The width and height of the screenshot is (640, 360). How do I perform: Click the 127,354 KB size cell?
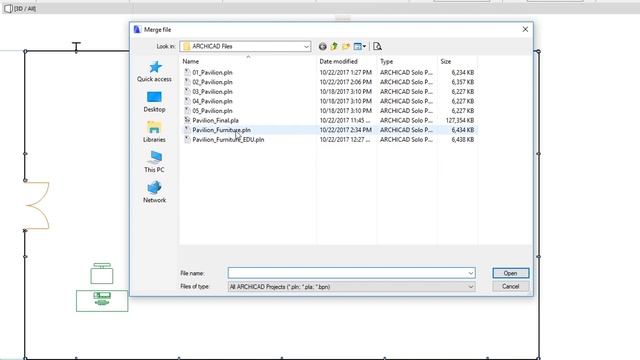tap(460, 120)
